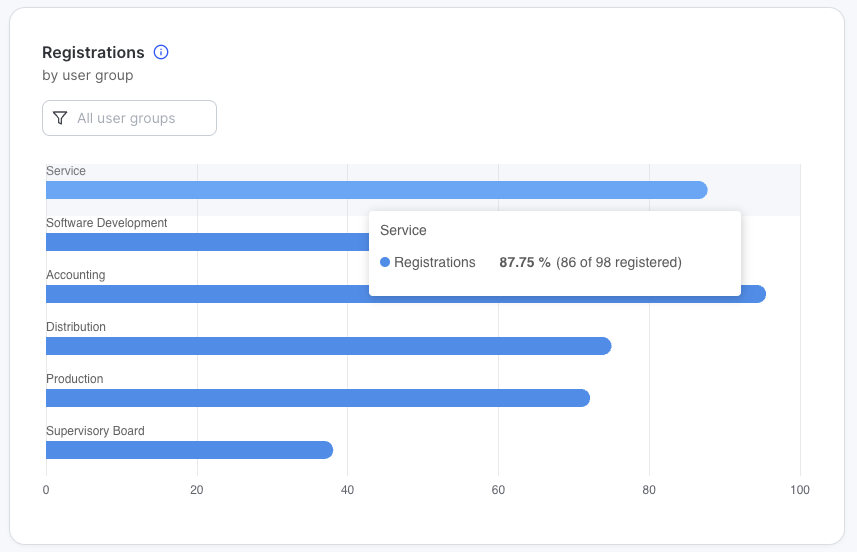Screen dimensions: 857x552
Task: Click the 100 x-axis tick label
Action: 799,490
